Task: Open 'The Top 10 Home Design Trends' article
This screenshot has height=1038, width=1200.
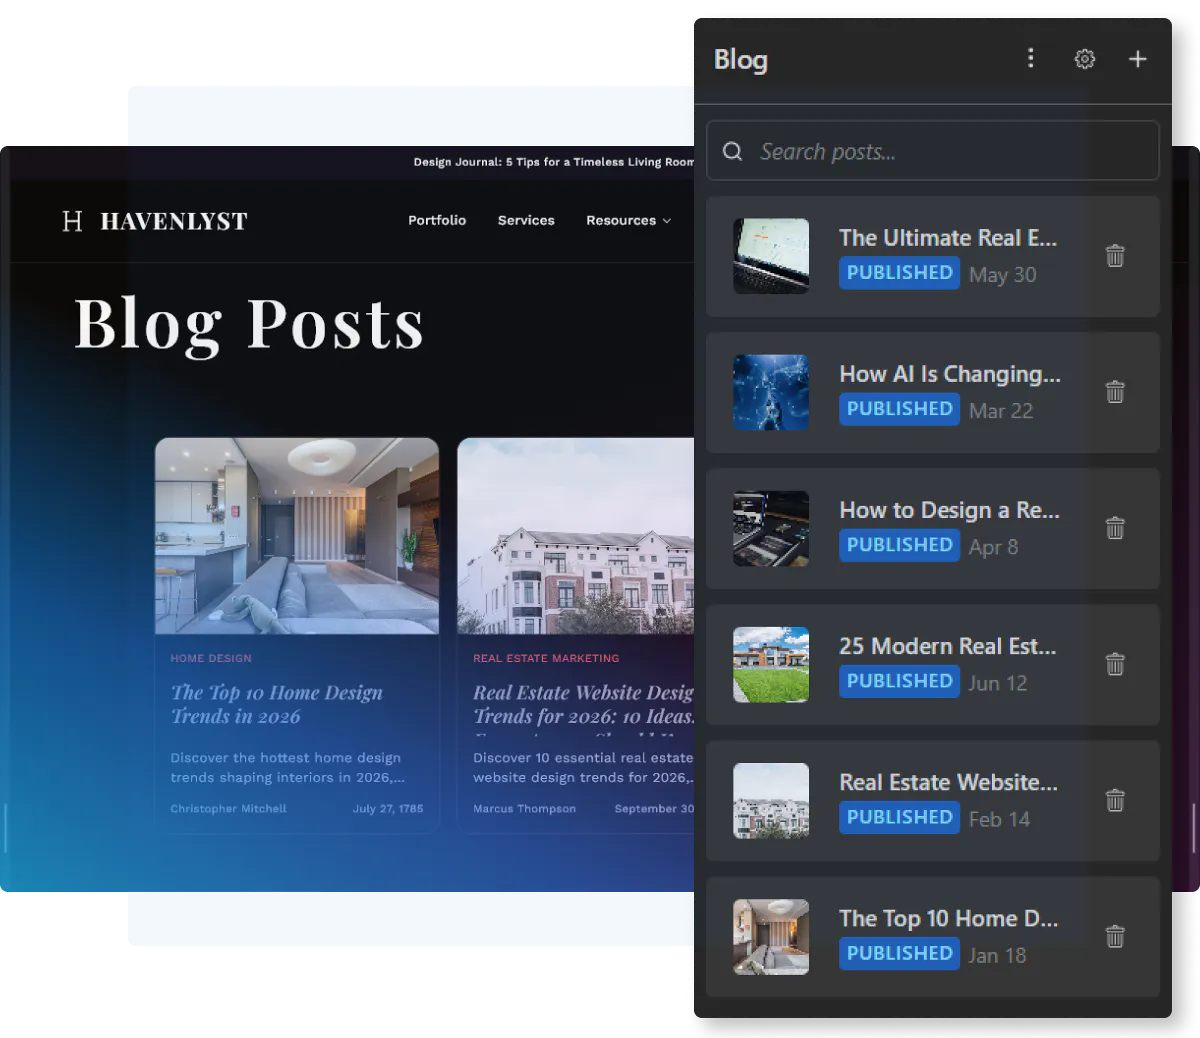Action: tap(277, 704)
